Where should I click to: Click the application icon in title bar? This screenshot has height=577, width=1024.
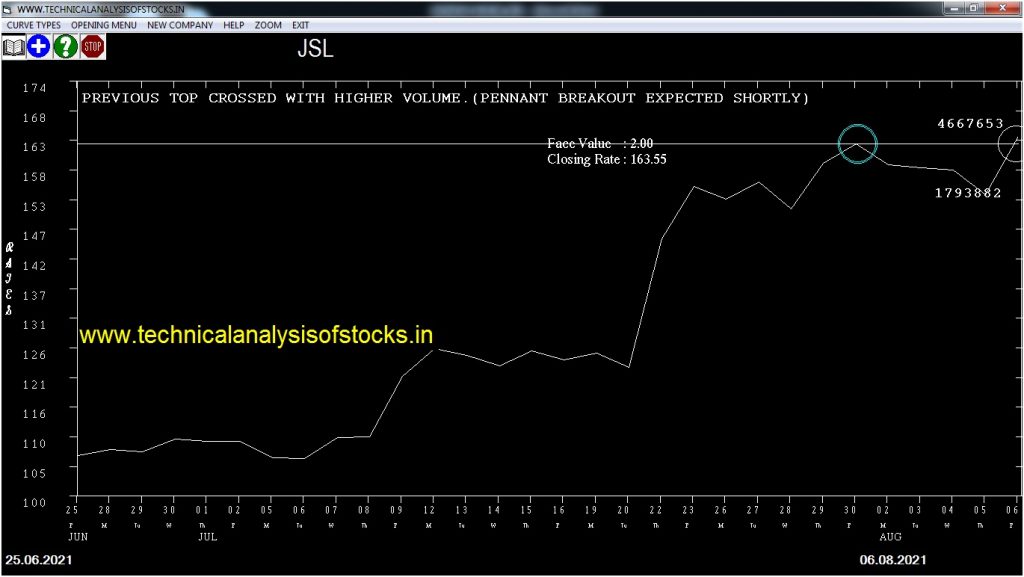pyautogui.click(x=8, y=8)
